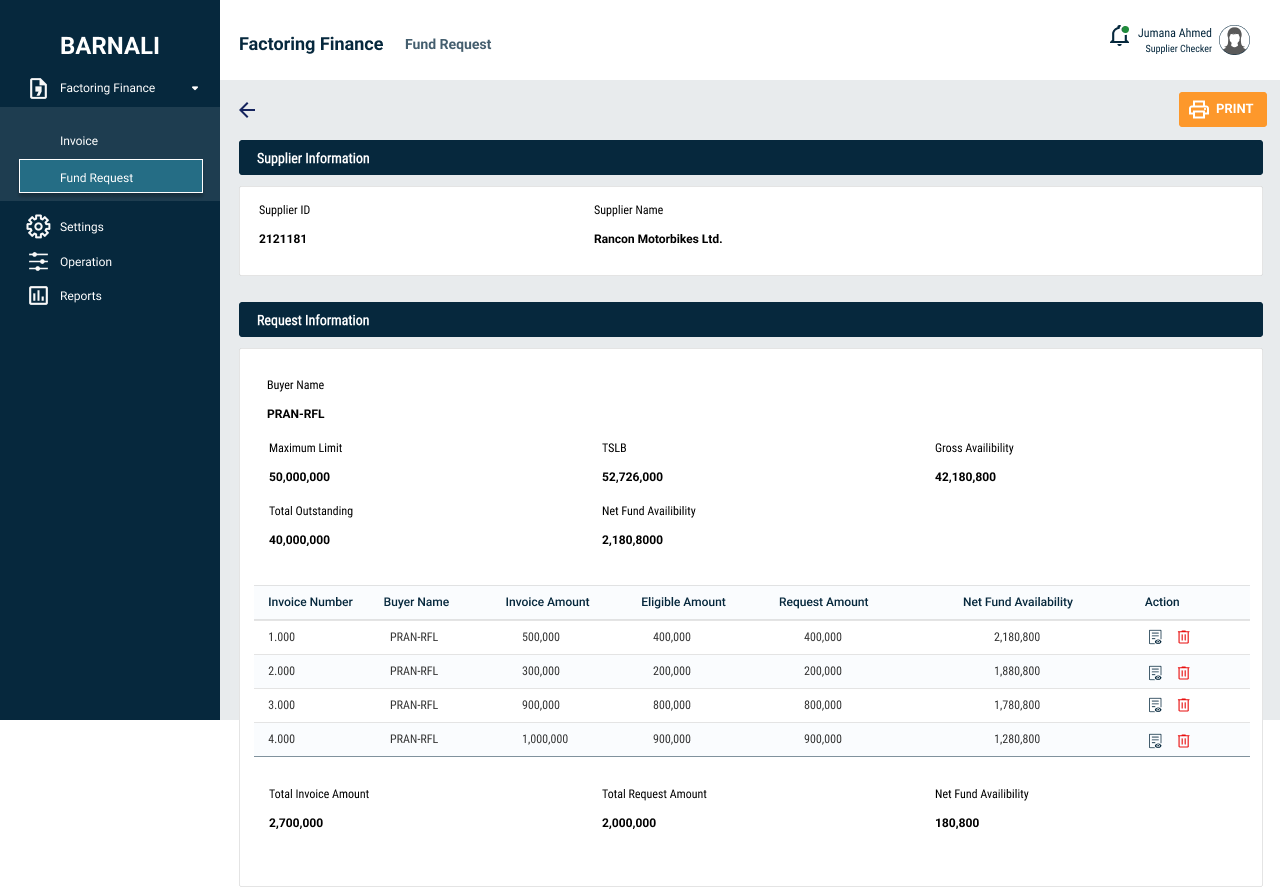Click the BARNALI logo text
Screen dimensions: 1280x887
coord(110,46)
